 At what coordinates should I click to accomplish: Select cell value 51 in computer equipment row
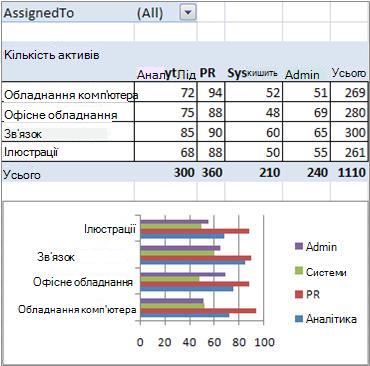(x=320, y=93)
